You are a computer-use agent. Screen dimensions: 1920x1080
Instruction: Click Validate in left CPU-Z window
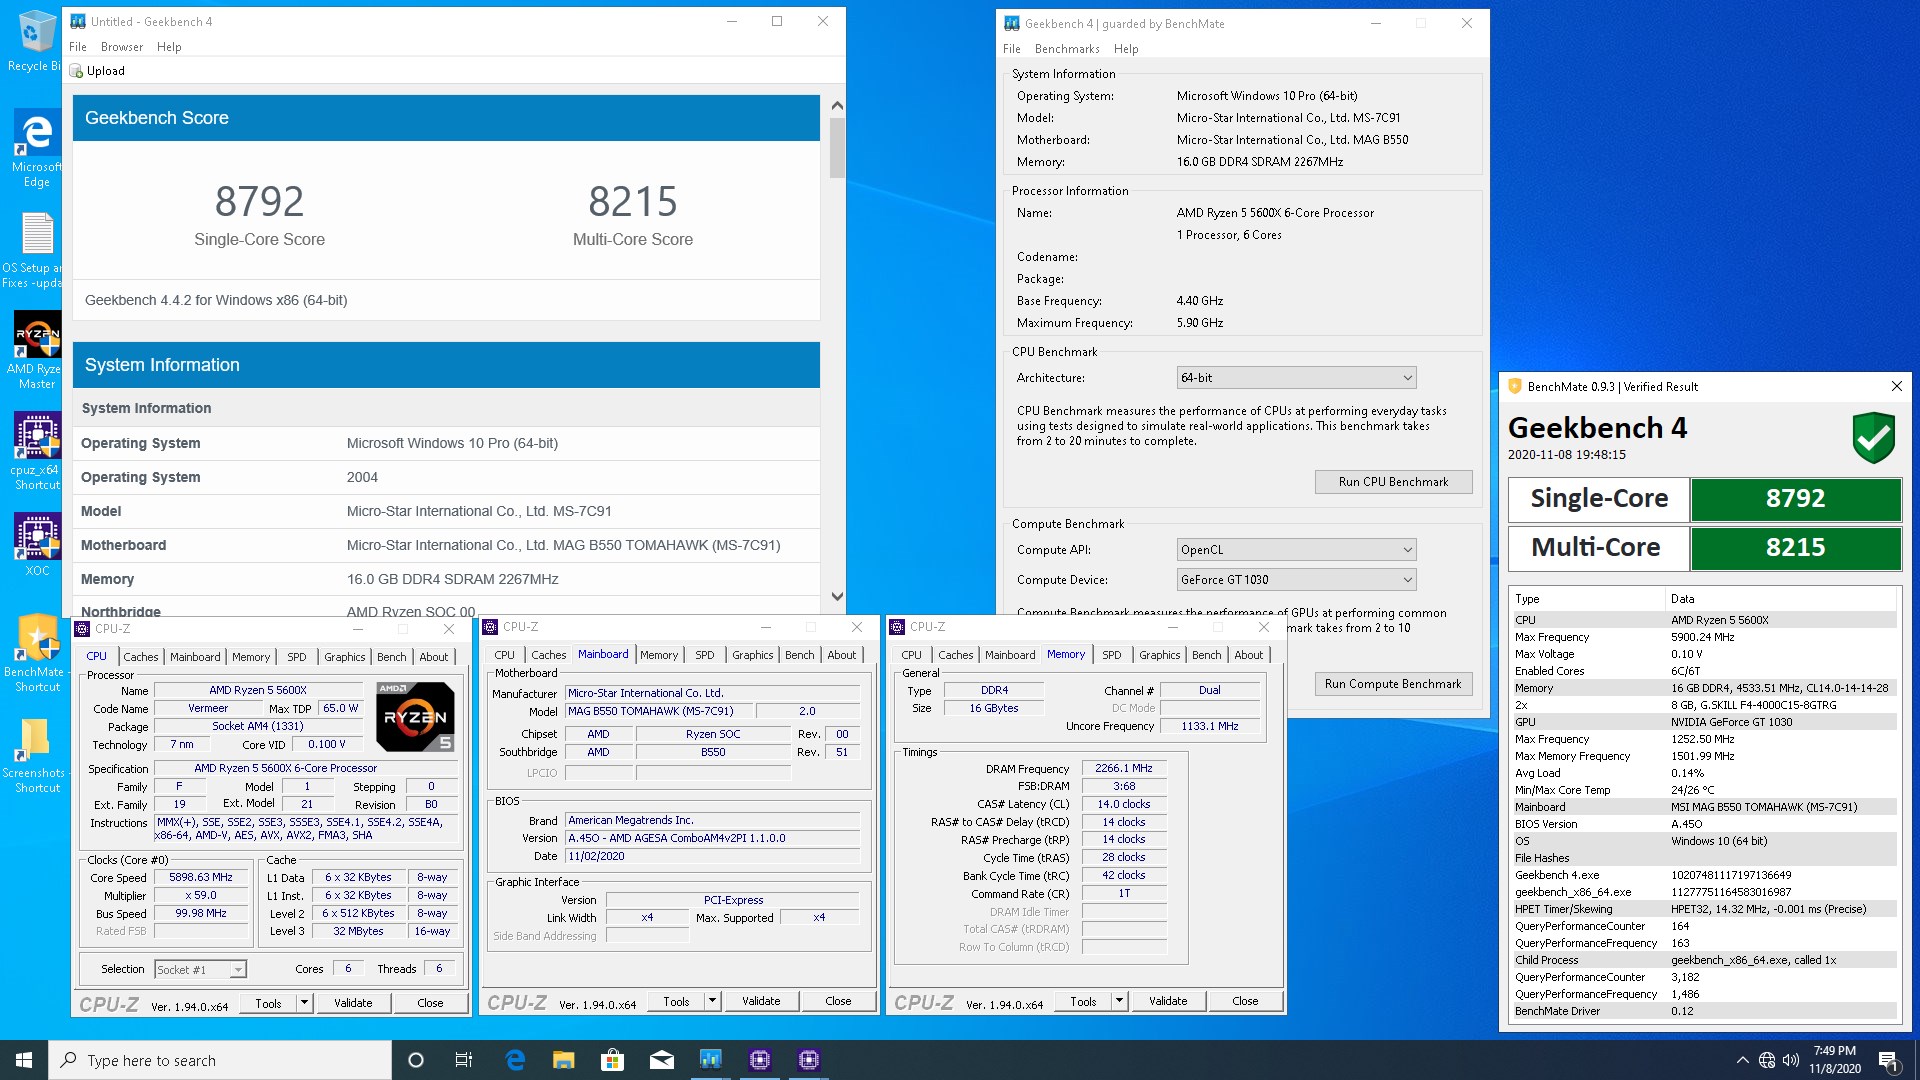(353, 1003)
